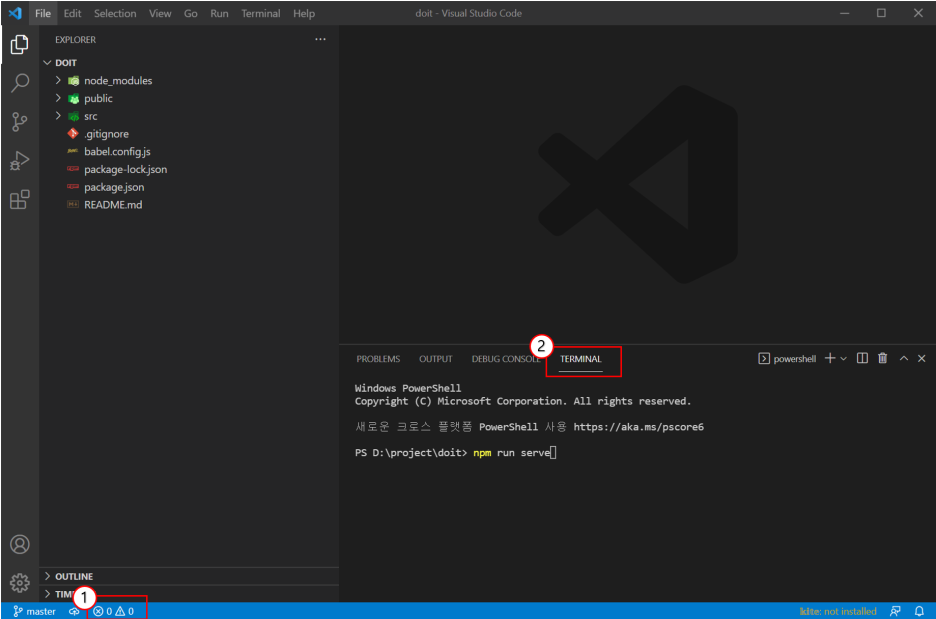Expand the node_modules folder chevron
Image resolution: width=936 pixels, height=619 pixels.
(x=58, y=80)
